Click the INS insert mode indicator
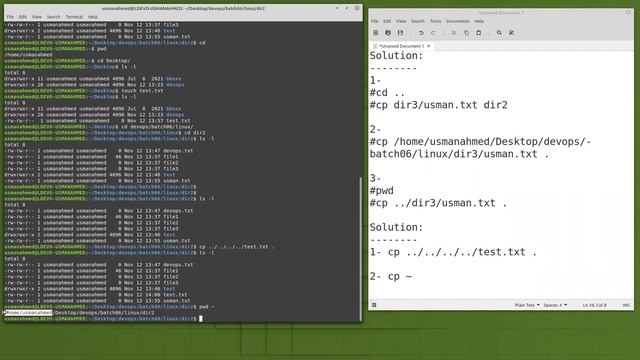The width and height of the screenshot is (640, 360). [x=626, y=305]
